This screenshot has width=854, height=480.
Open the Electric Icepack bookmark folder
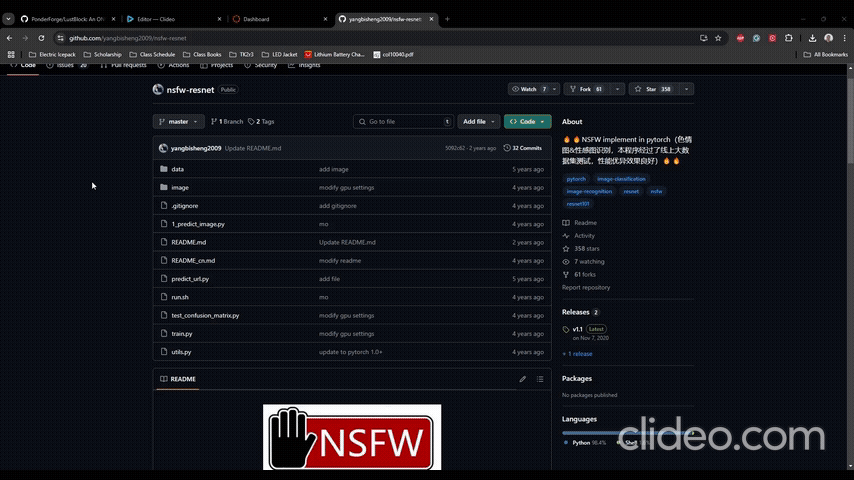pos(52,54)
